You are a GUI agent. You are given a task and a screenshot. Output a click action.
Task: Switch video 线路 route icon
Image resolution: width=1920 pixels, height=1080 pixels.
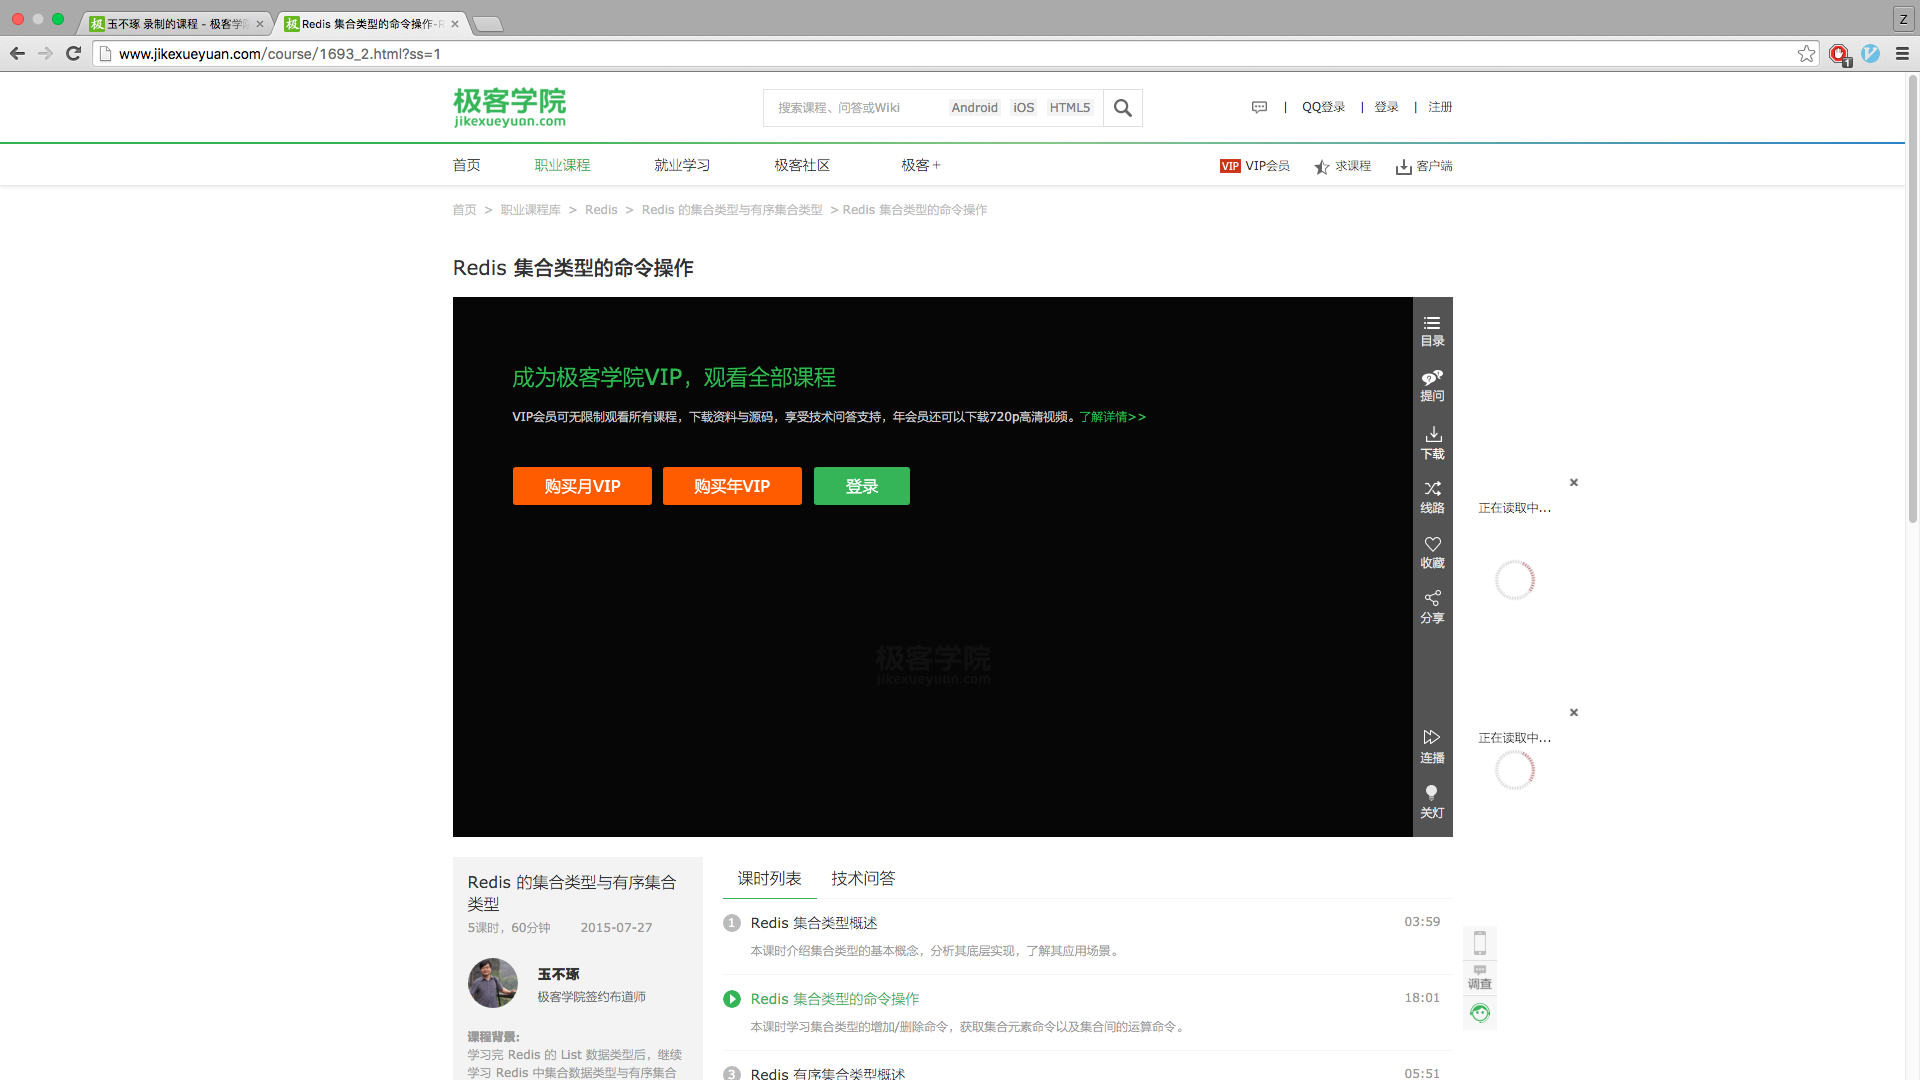[x=1432, y=496]
